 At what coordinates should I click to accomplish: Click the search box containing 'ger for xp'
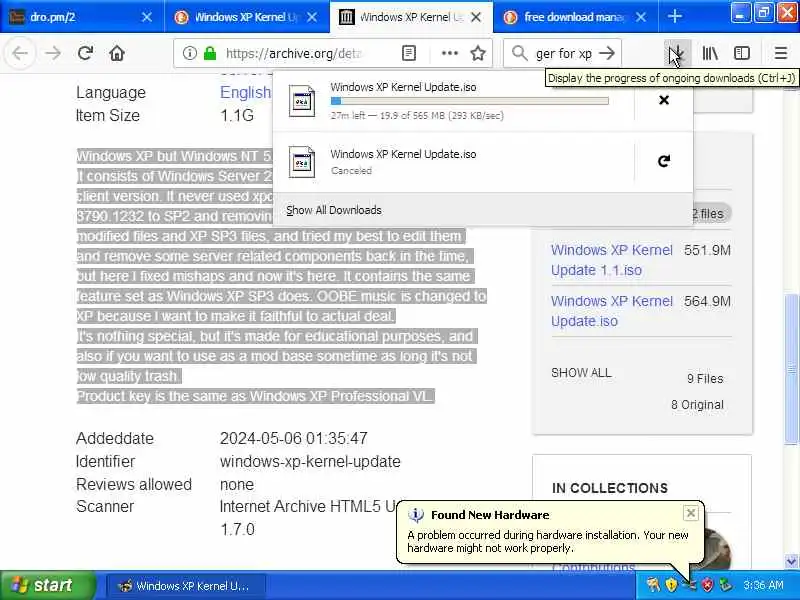click(x=563, y=53)
